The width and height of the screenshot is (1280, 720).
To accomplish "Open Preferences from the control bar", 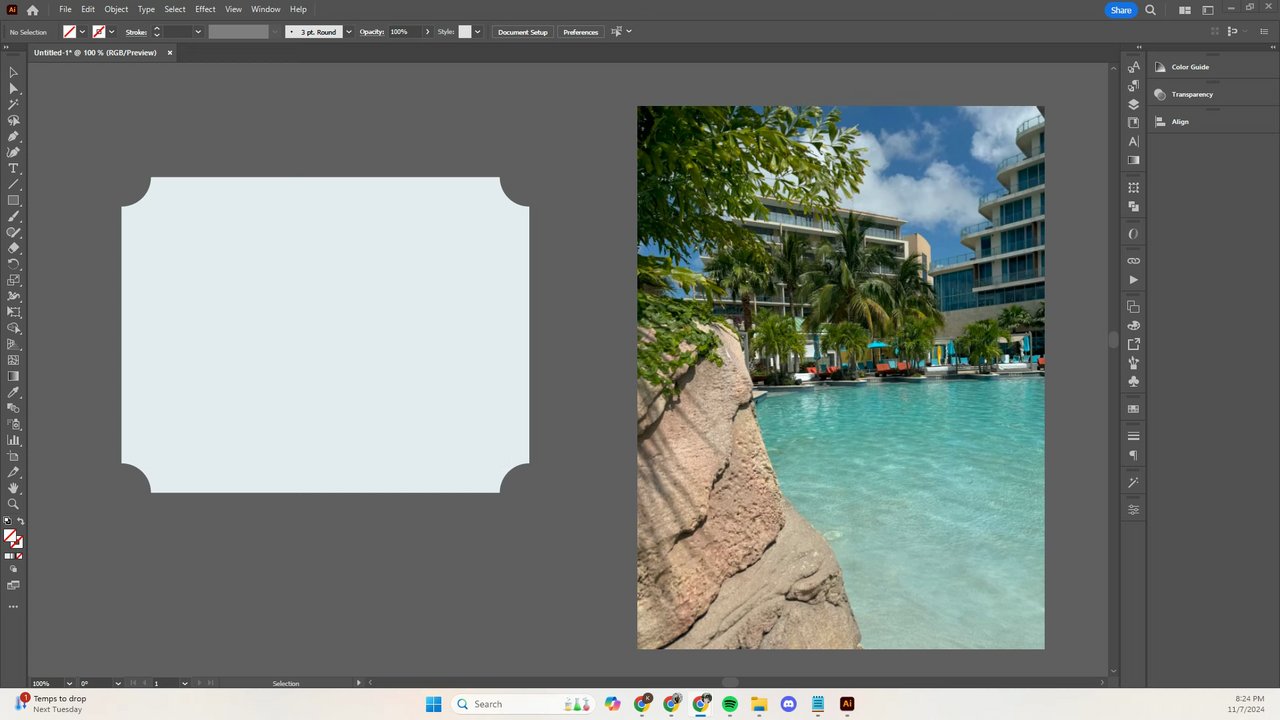I will coord(581,32).
